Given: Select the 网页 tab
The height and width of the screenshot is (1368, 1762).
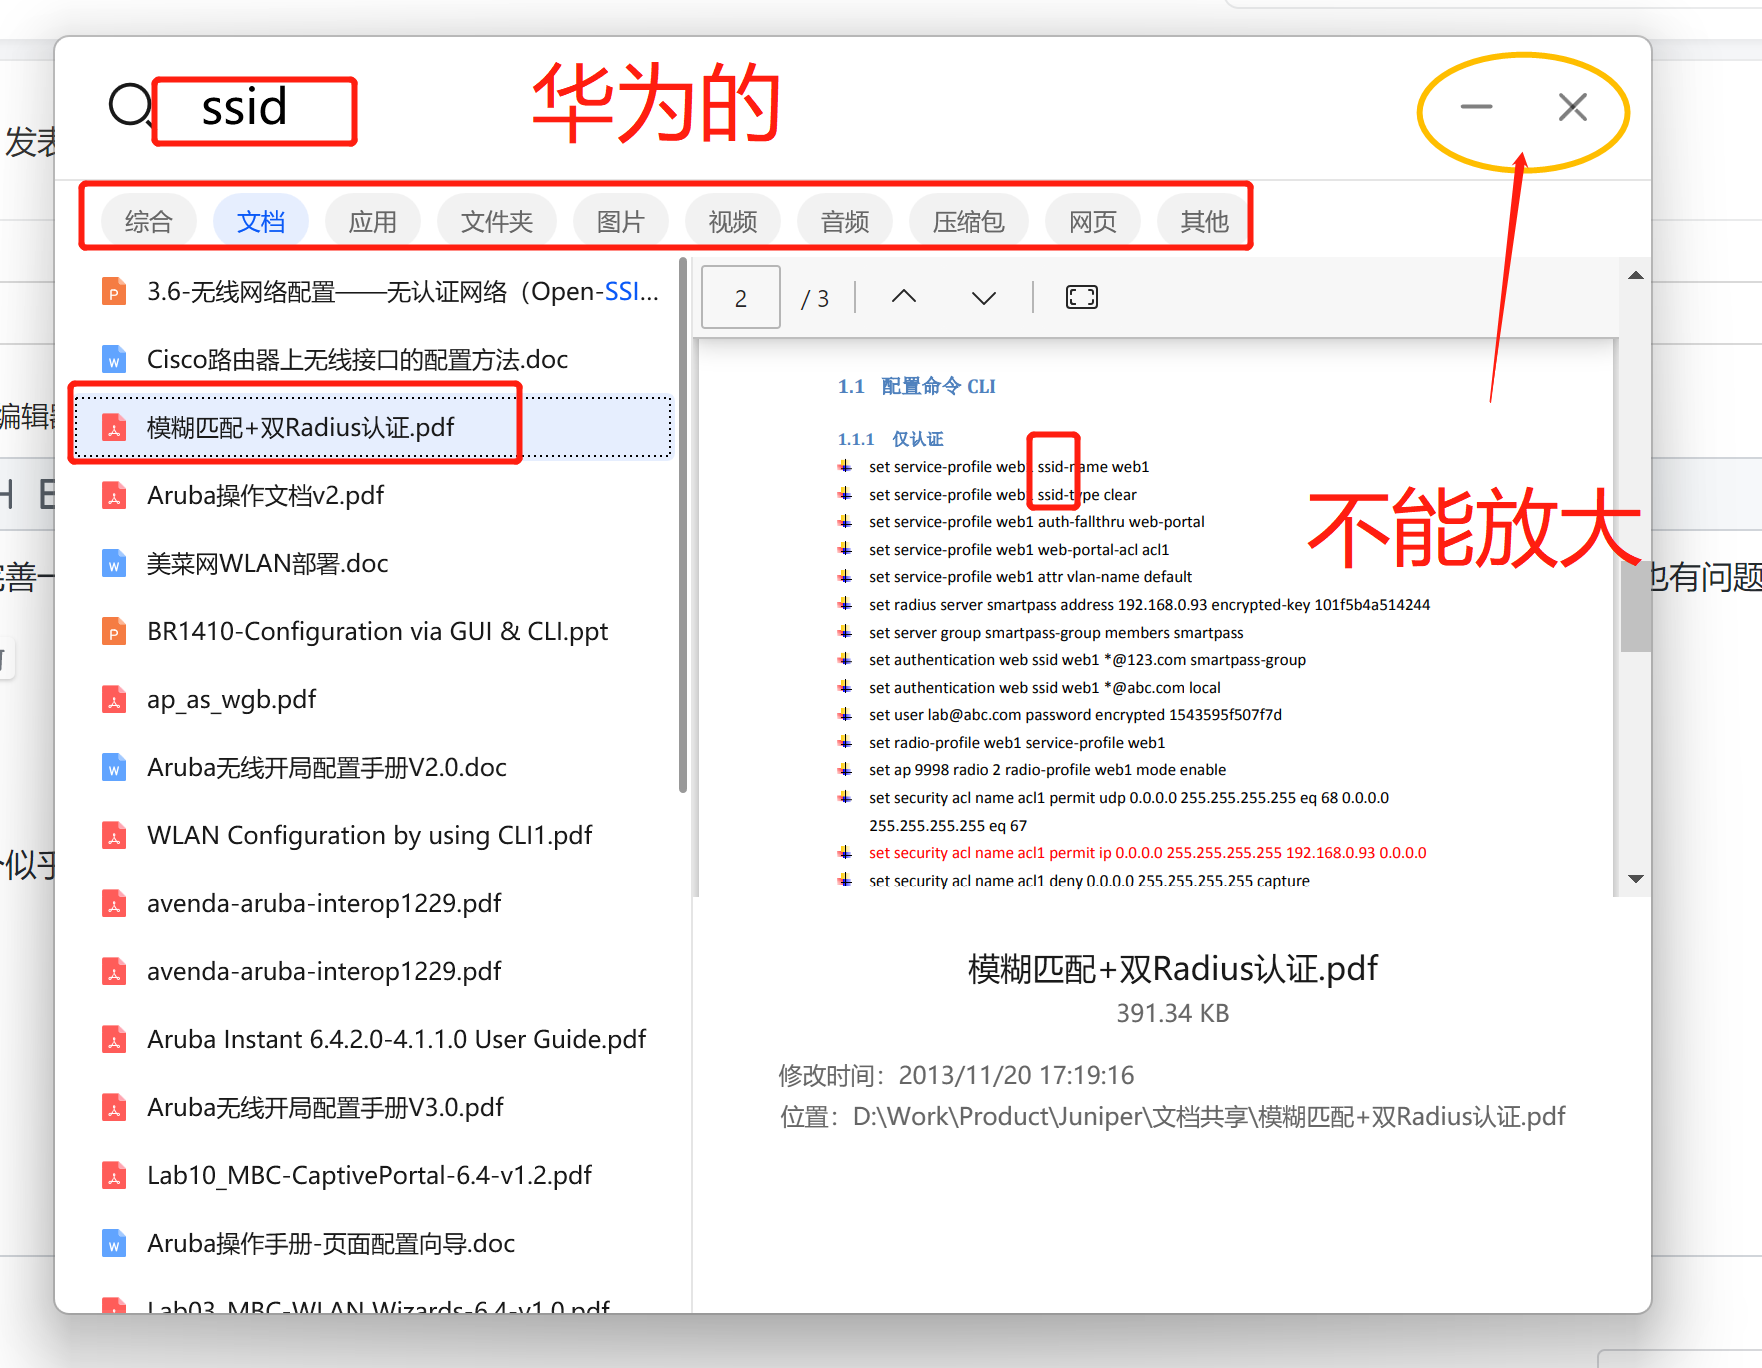Looking at the screenshot, I should pyautogui.click(x=1093, y=221).
